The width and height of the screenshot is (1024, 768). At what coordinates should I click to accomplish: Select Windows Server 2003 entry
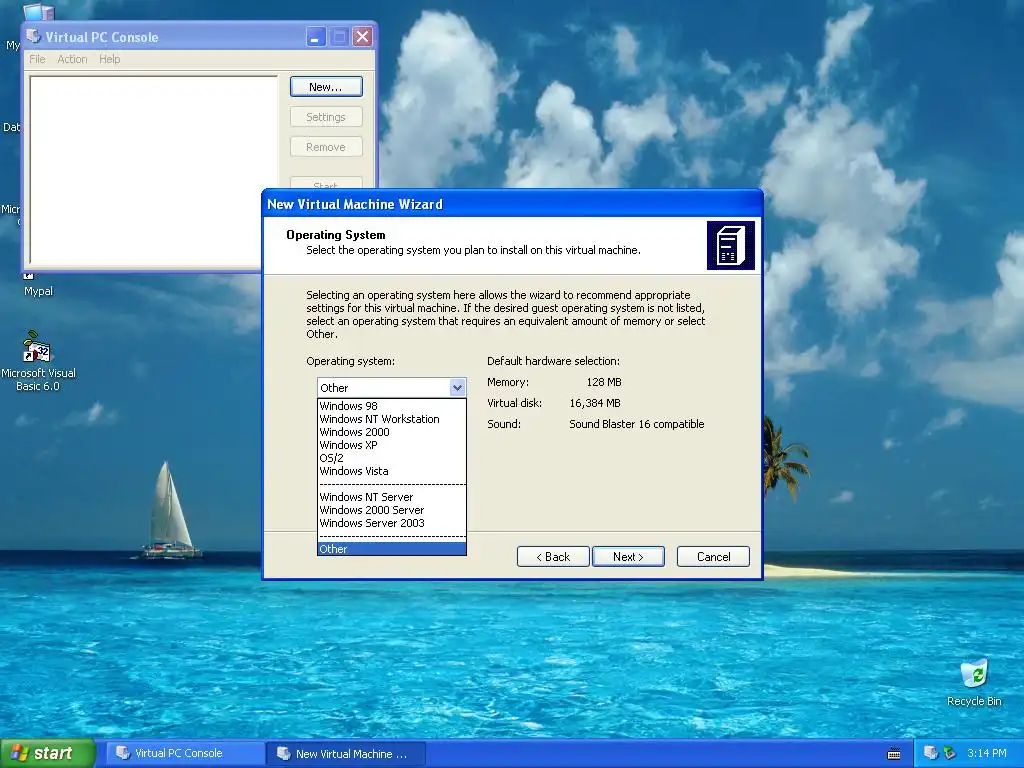pyautogui.click(x=391, y=523)
